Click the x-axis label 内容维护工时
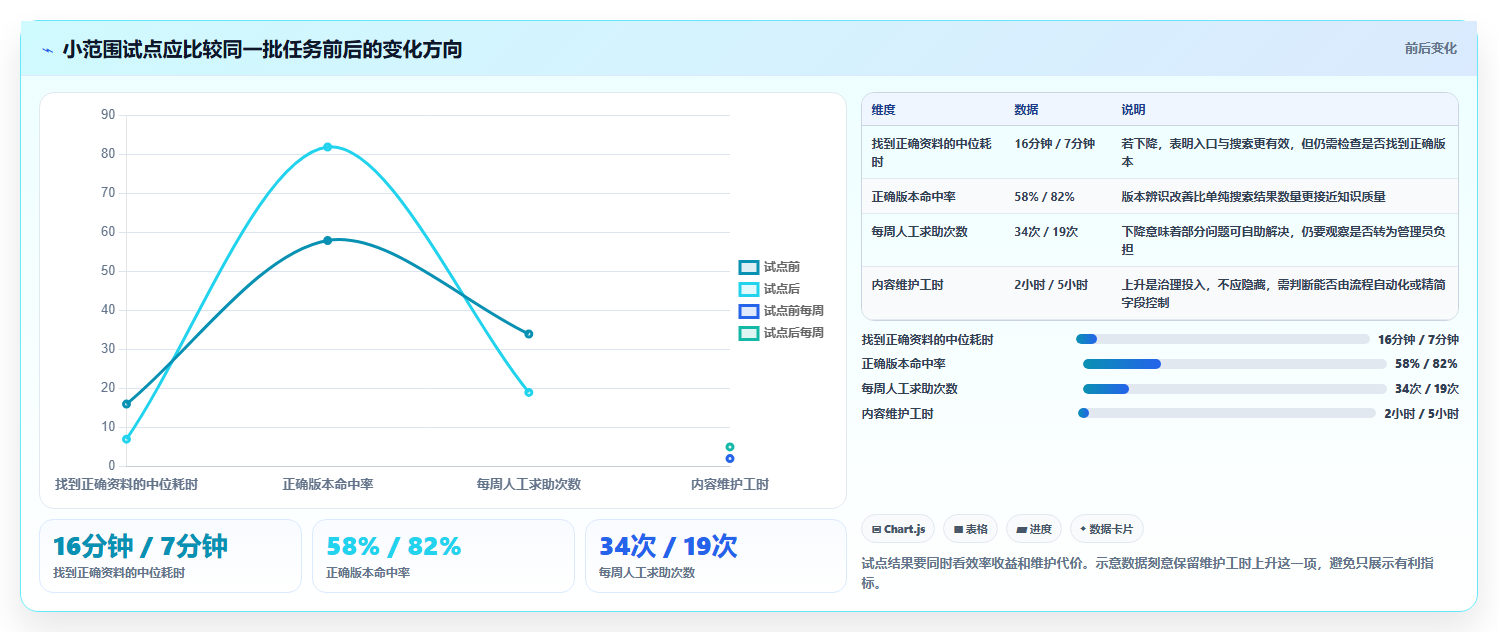 tap(730, 485)
